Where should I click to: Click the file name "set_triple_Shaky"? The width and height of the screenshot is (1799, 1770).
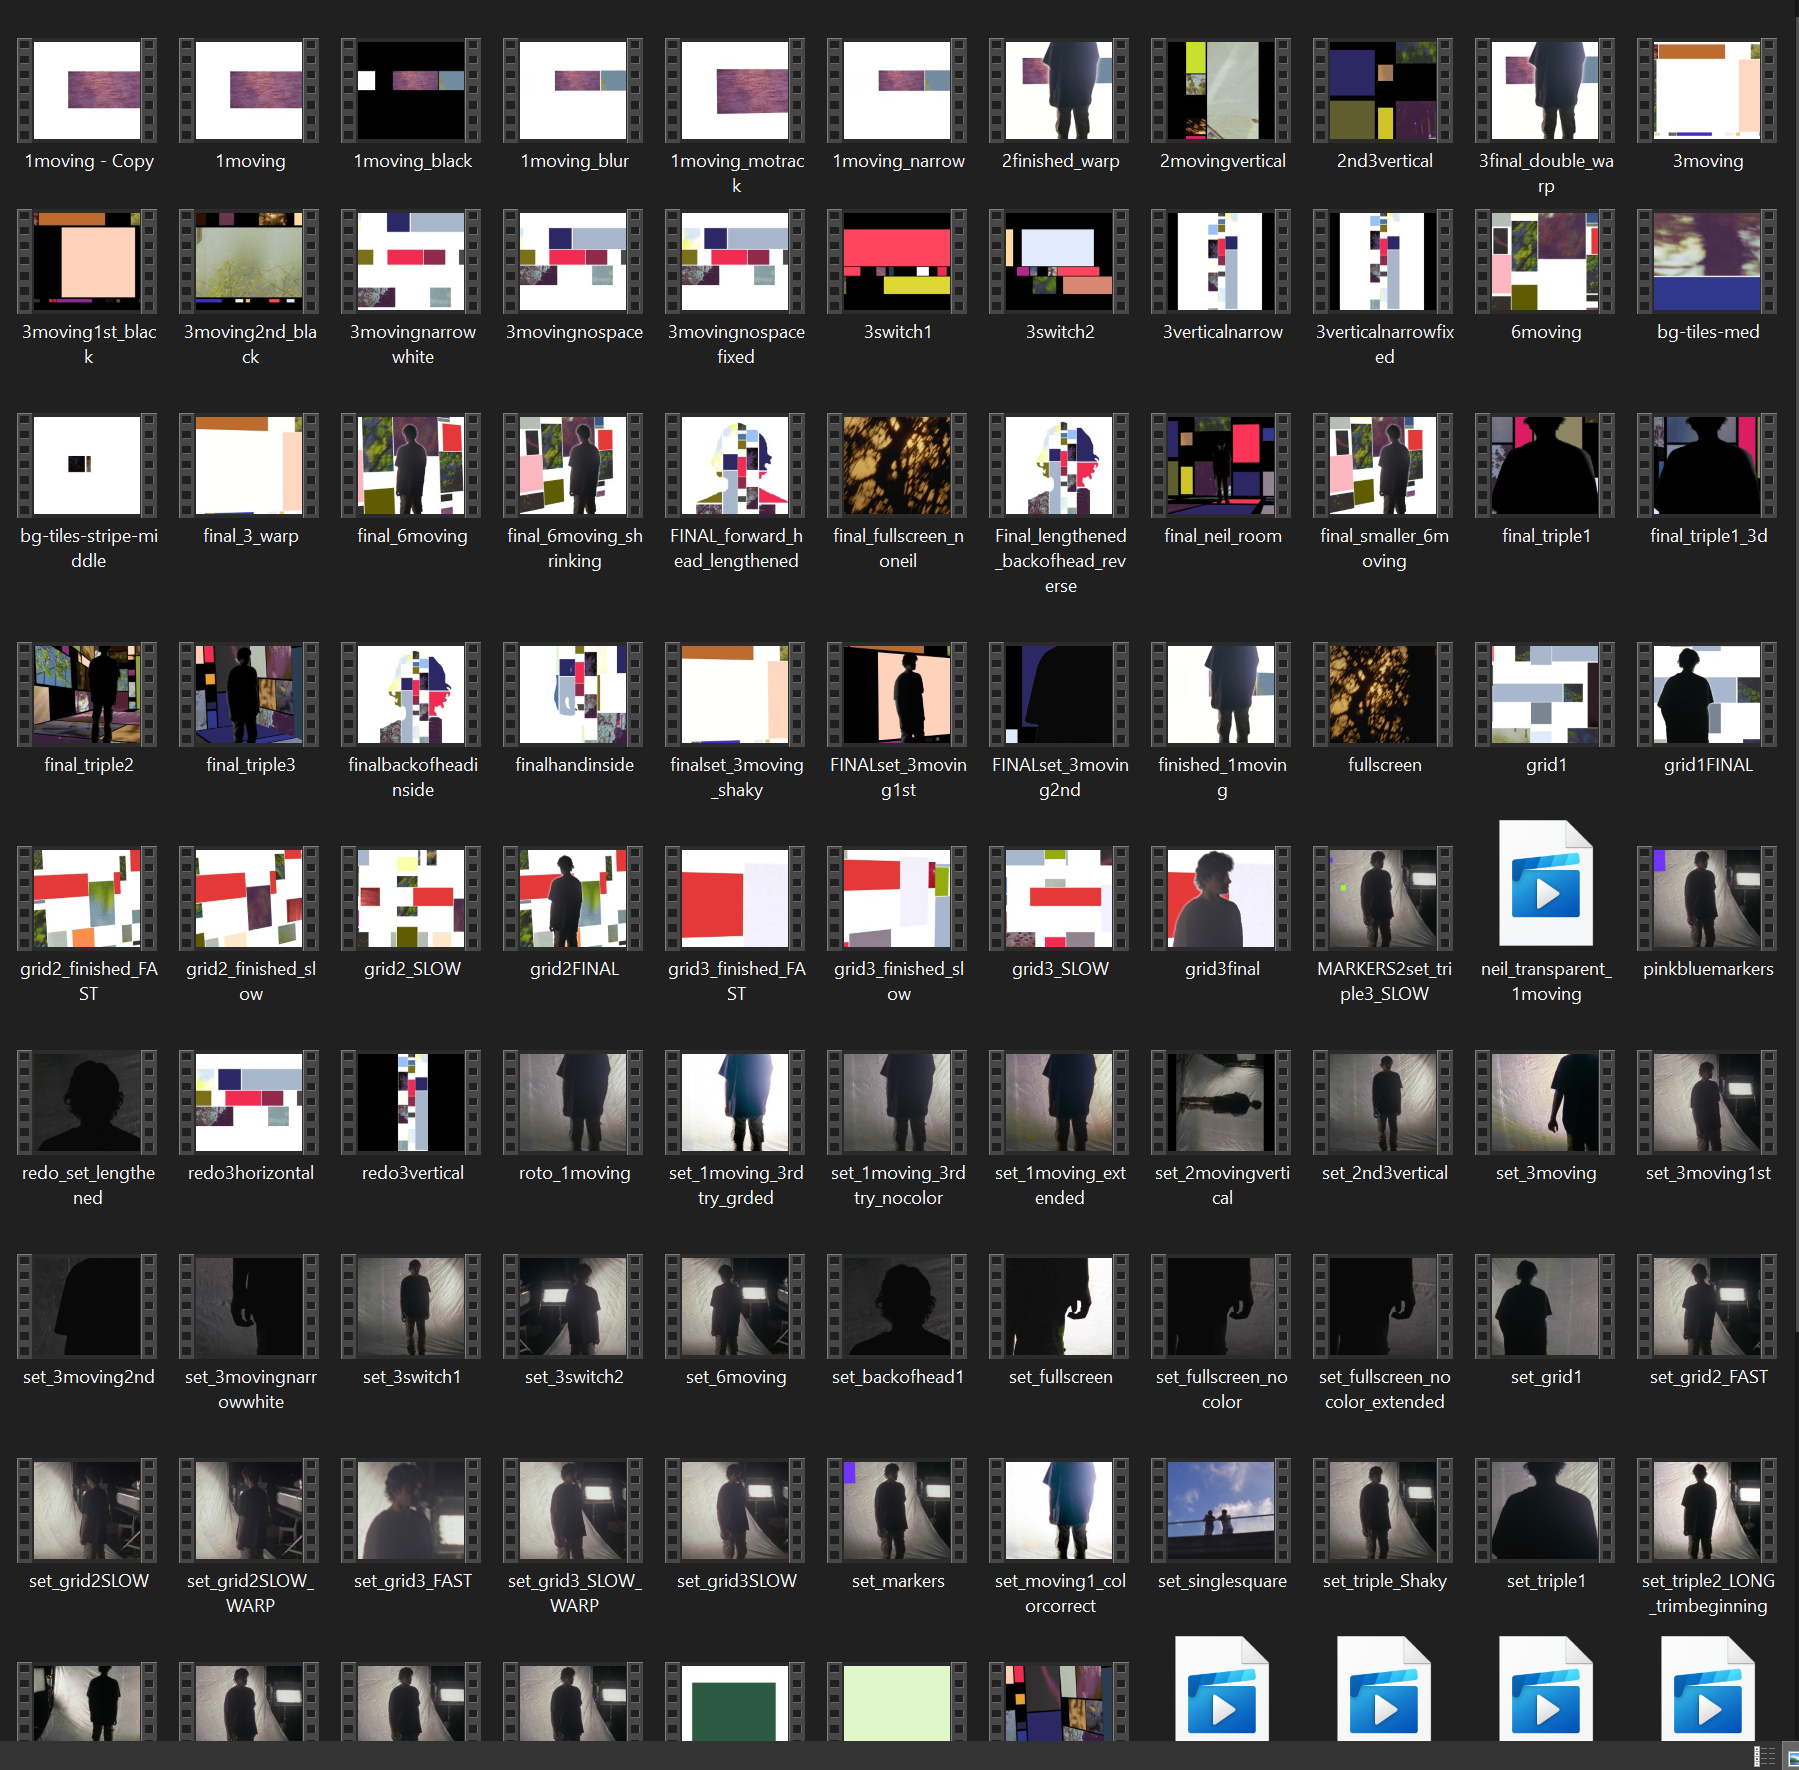coord(1384,1581)
